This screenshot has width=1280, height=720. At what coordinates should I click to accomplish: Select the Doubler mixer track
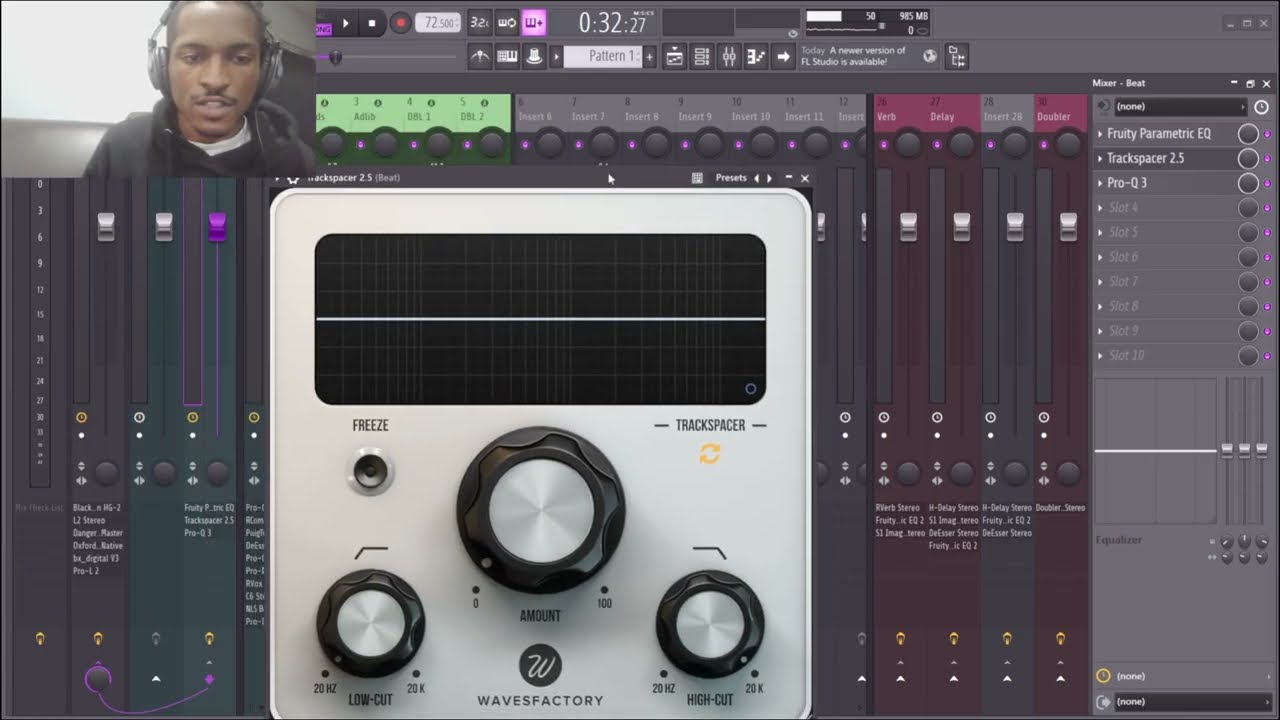tap(1054, 117)
